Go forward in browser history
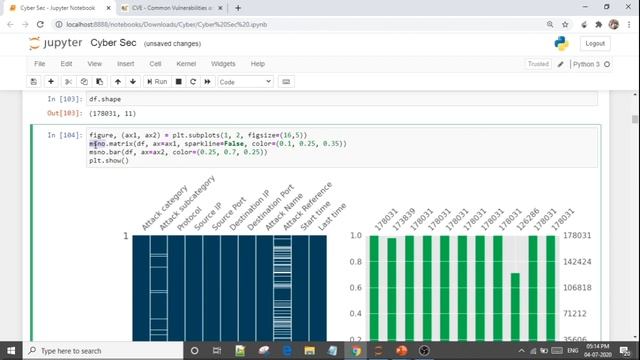Screen dimensions: 640x360 point(25,24)
